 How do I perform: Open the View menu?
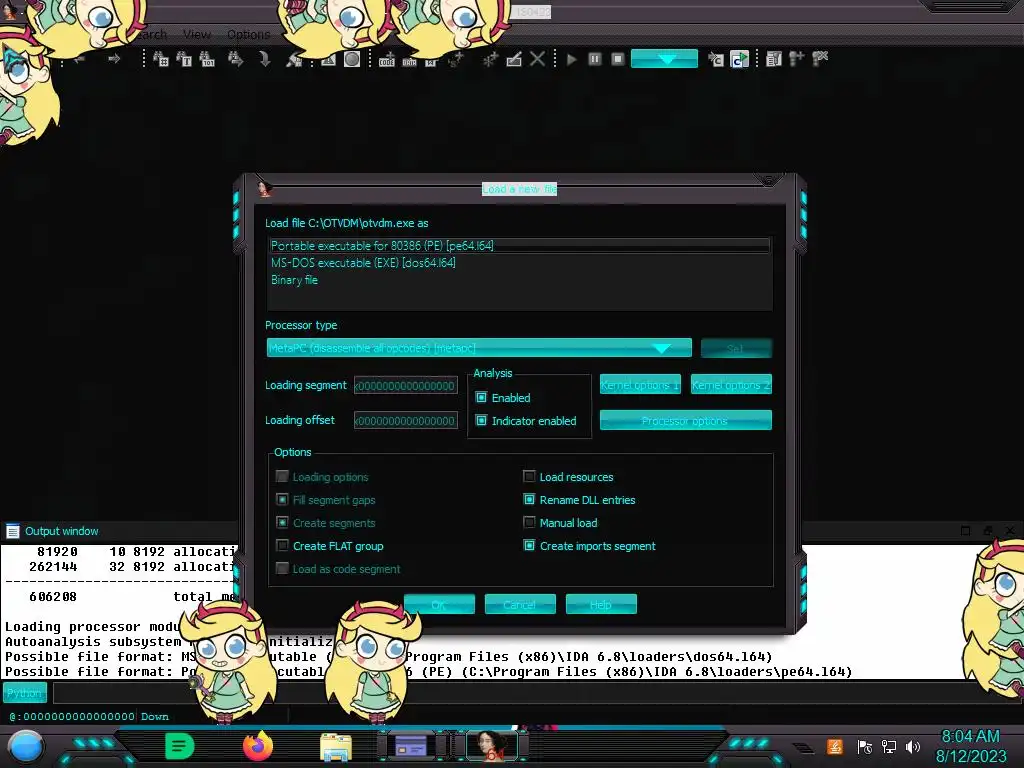[197, 34]
